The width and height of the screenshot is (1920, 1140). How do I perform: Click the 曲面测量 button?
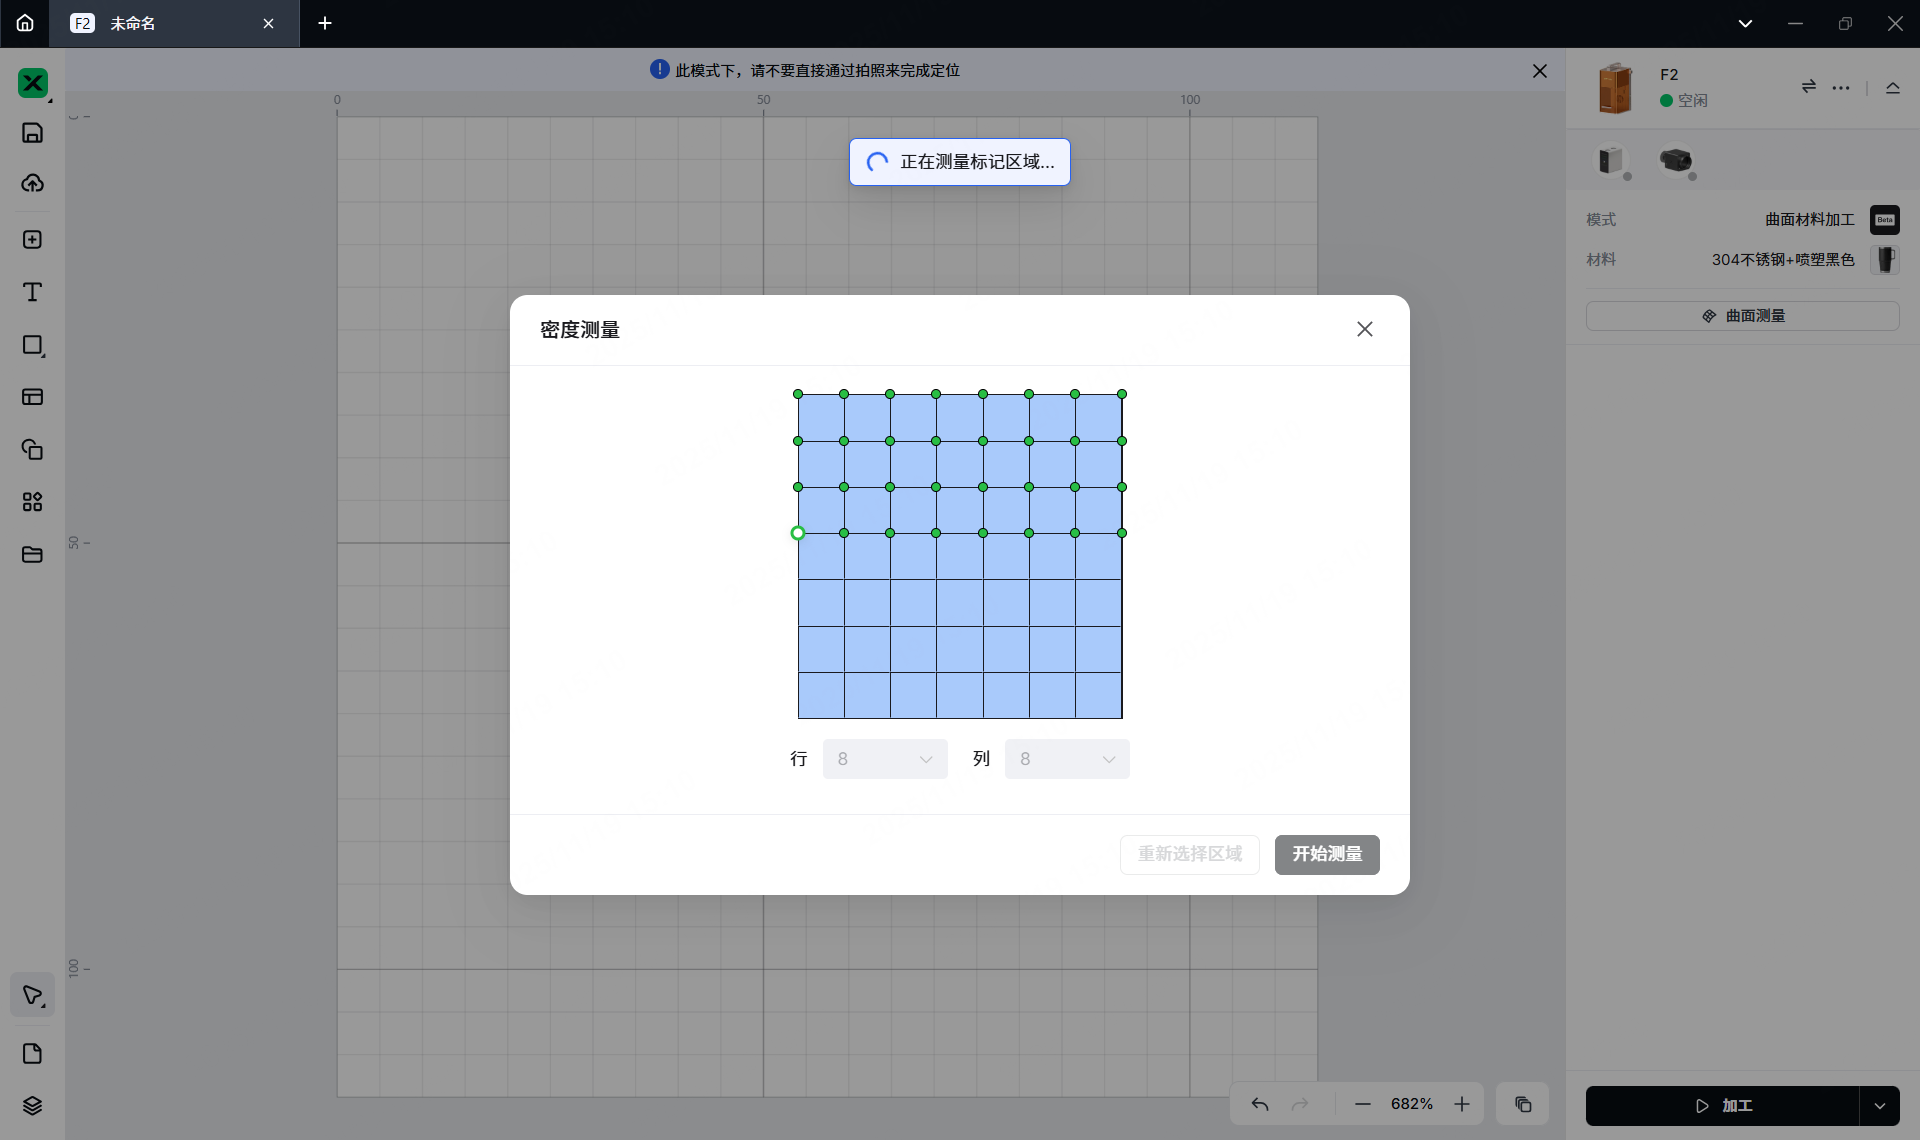click(x=1742, y=316)
